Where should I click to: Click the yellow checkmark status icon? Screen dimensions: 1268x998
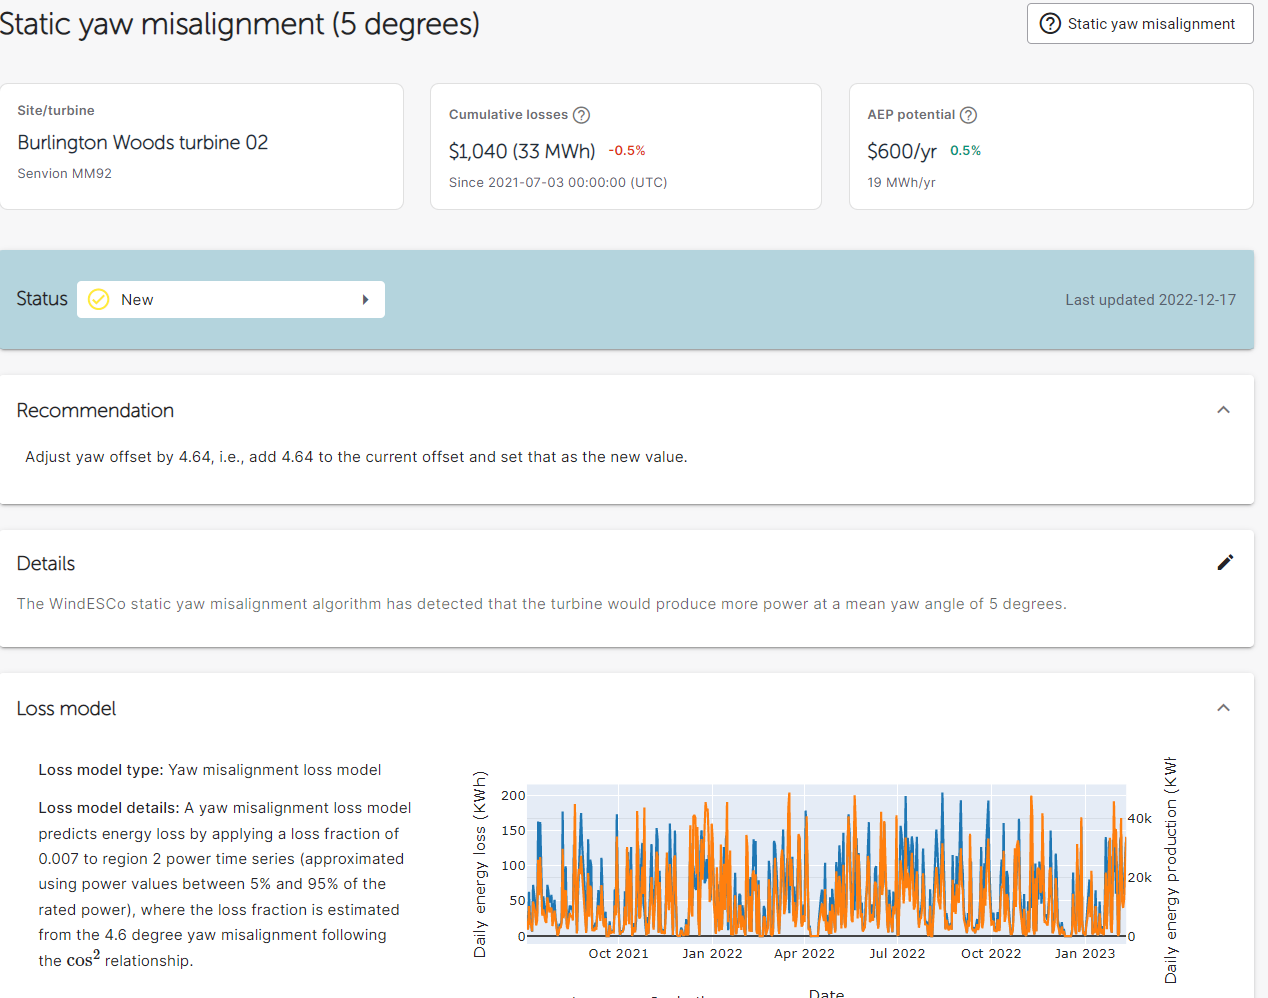99,299
